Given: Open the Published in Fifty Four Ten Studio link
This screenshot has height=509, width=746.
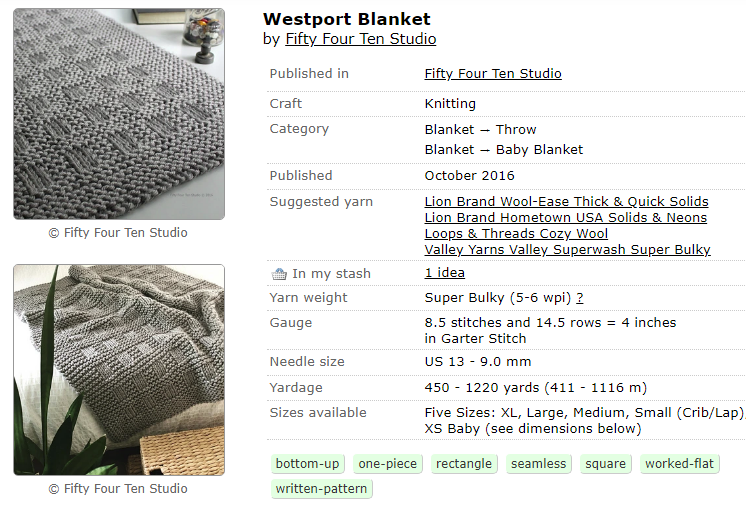Looking at the screenshot, I should click(x=493, y=74).
